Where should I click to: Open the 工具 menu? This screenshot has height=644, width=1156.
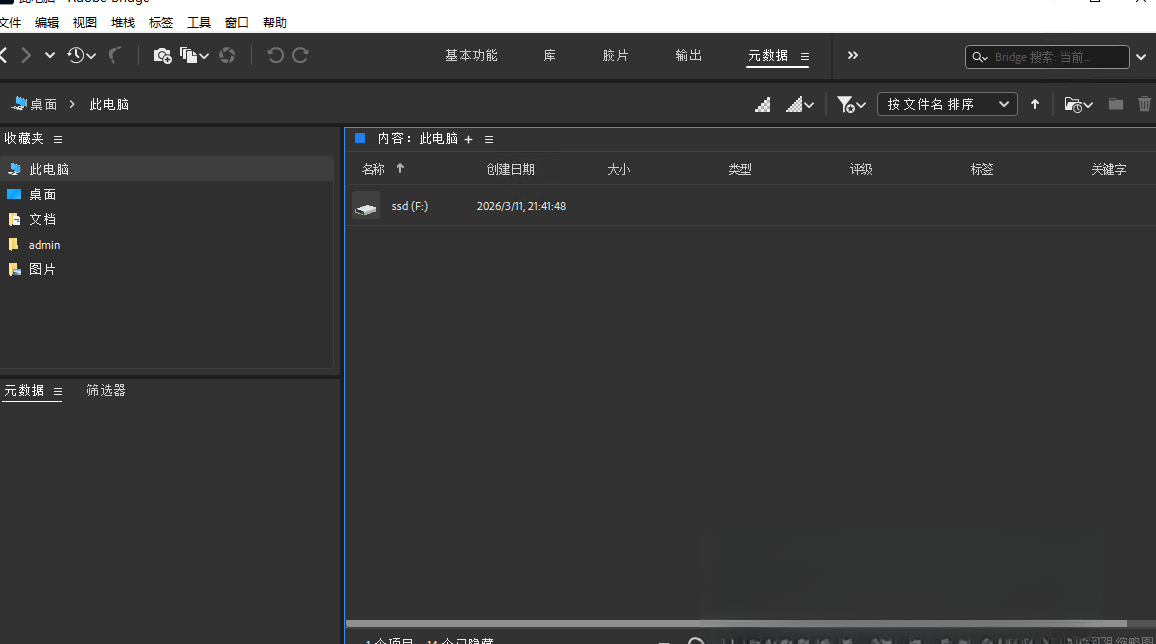(x=199, y=23)
